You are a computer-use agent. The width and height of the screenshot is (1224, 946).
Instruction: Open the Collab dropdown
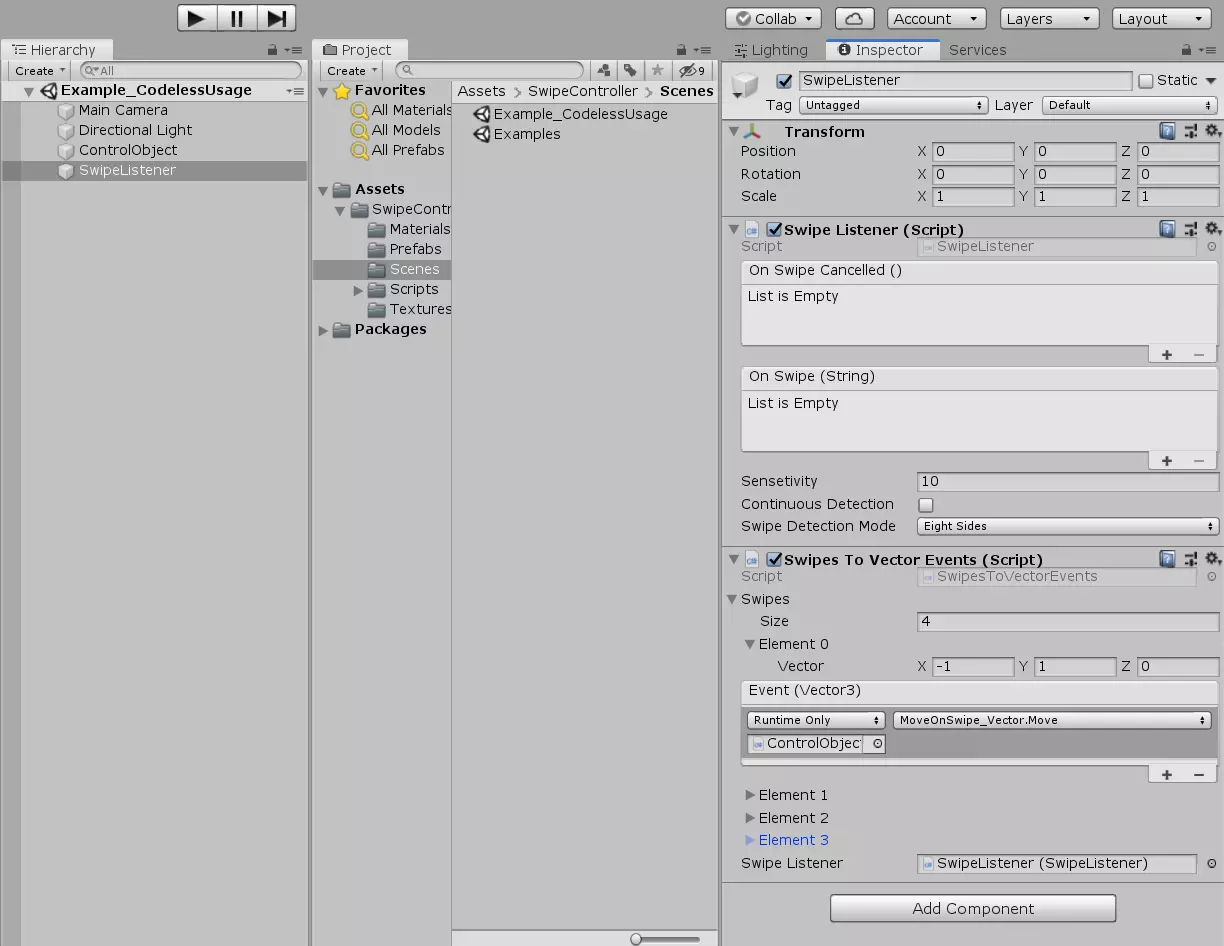773,19
